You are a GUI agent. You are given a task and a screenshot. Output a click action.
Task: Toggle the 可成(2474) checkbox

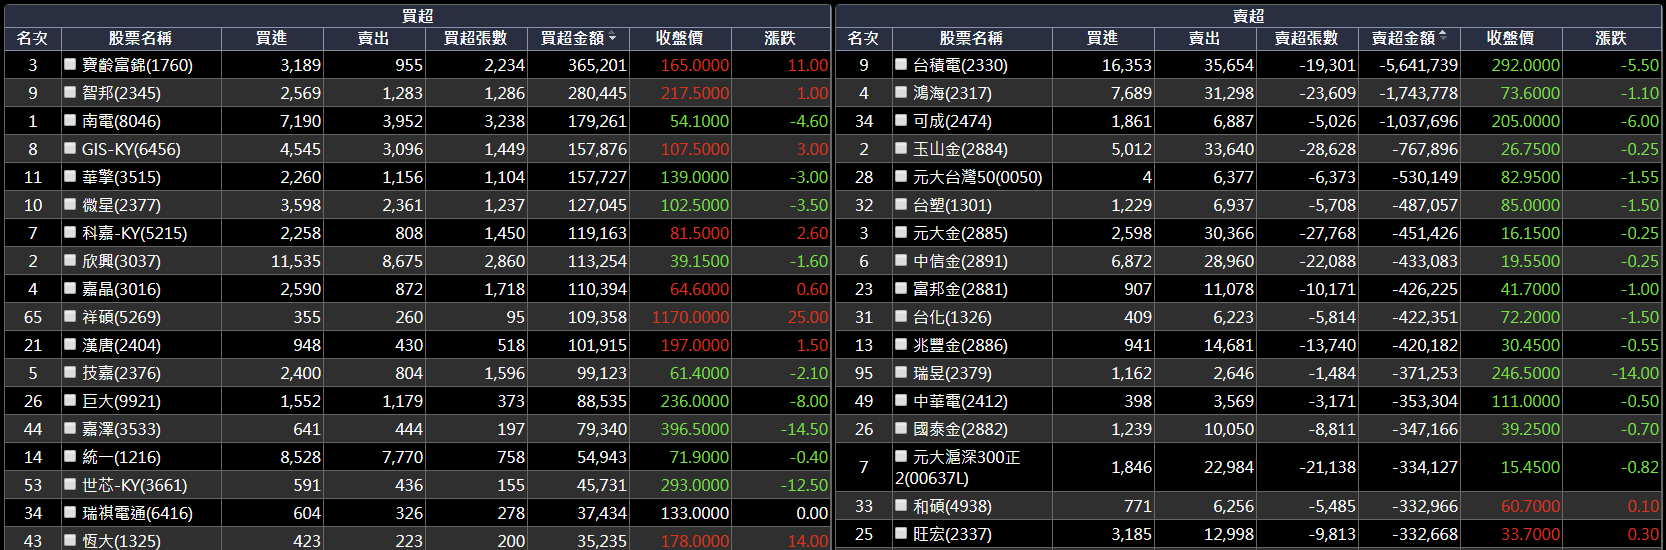(x=901, y=120)
